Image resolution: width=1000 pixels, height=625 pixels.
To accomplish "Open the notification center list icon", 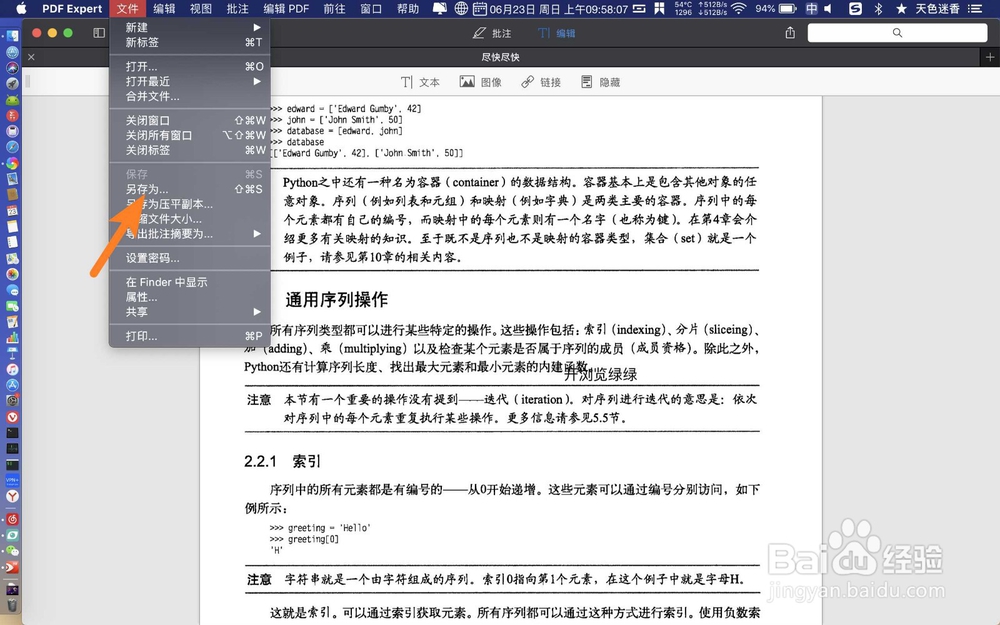I will pyautogui.click(x=974, y=8).
